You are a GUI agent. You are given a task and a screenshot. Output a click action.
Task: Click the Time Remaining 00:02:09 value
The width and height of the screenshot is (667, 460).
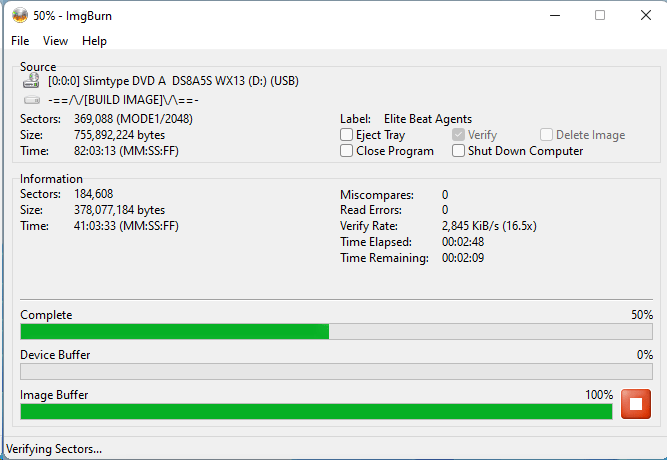click(x=463, y=258)
